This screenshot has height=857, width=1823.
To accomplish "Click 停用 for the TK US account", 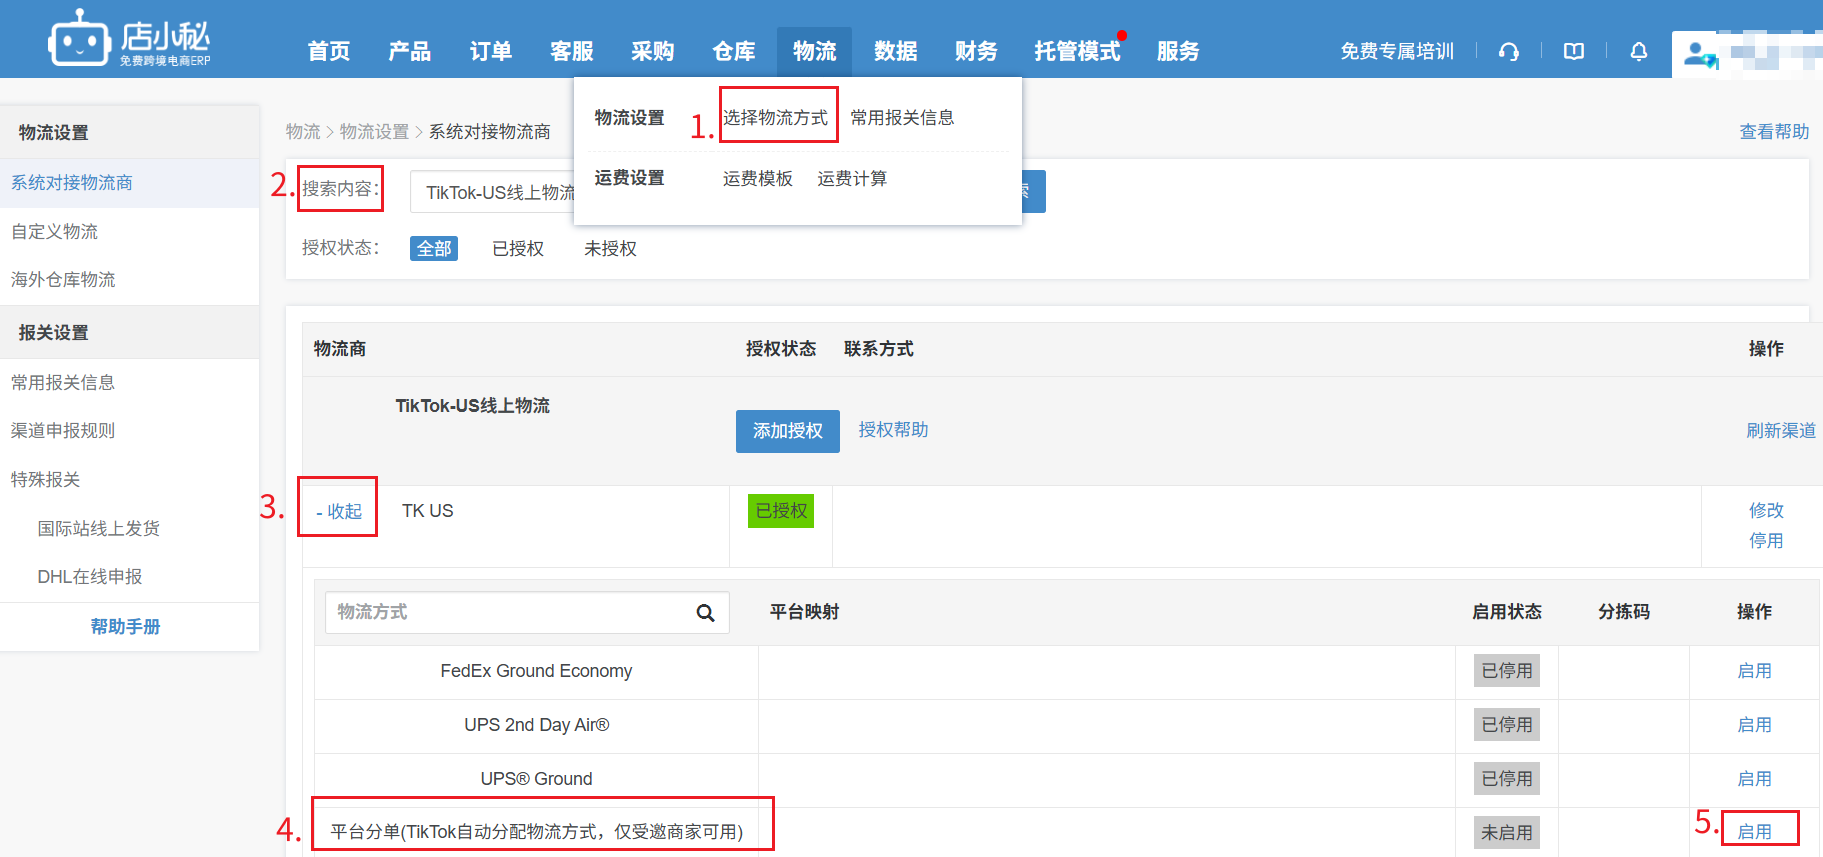I will [x=1766, y=541].
